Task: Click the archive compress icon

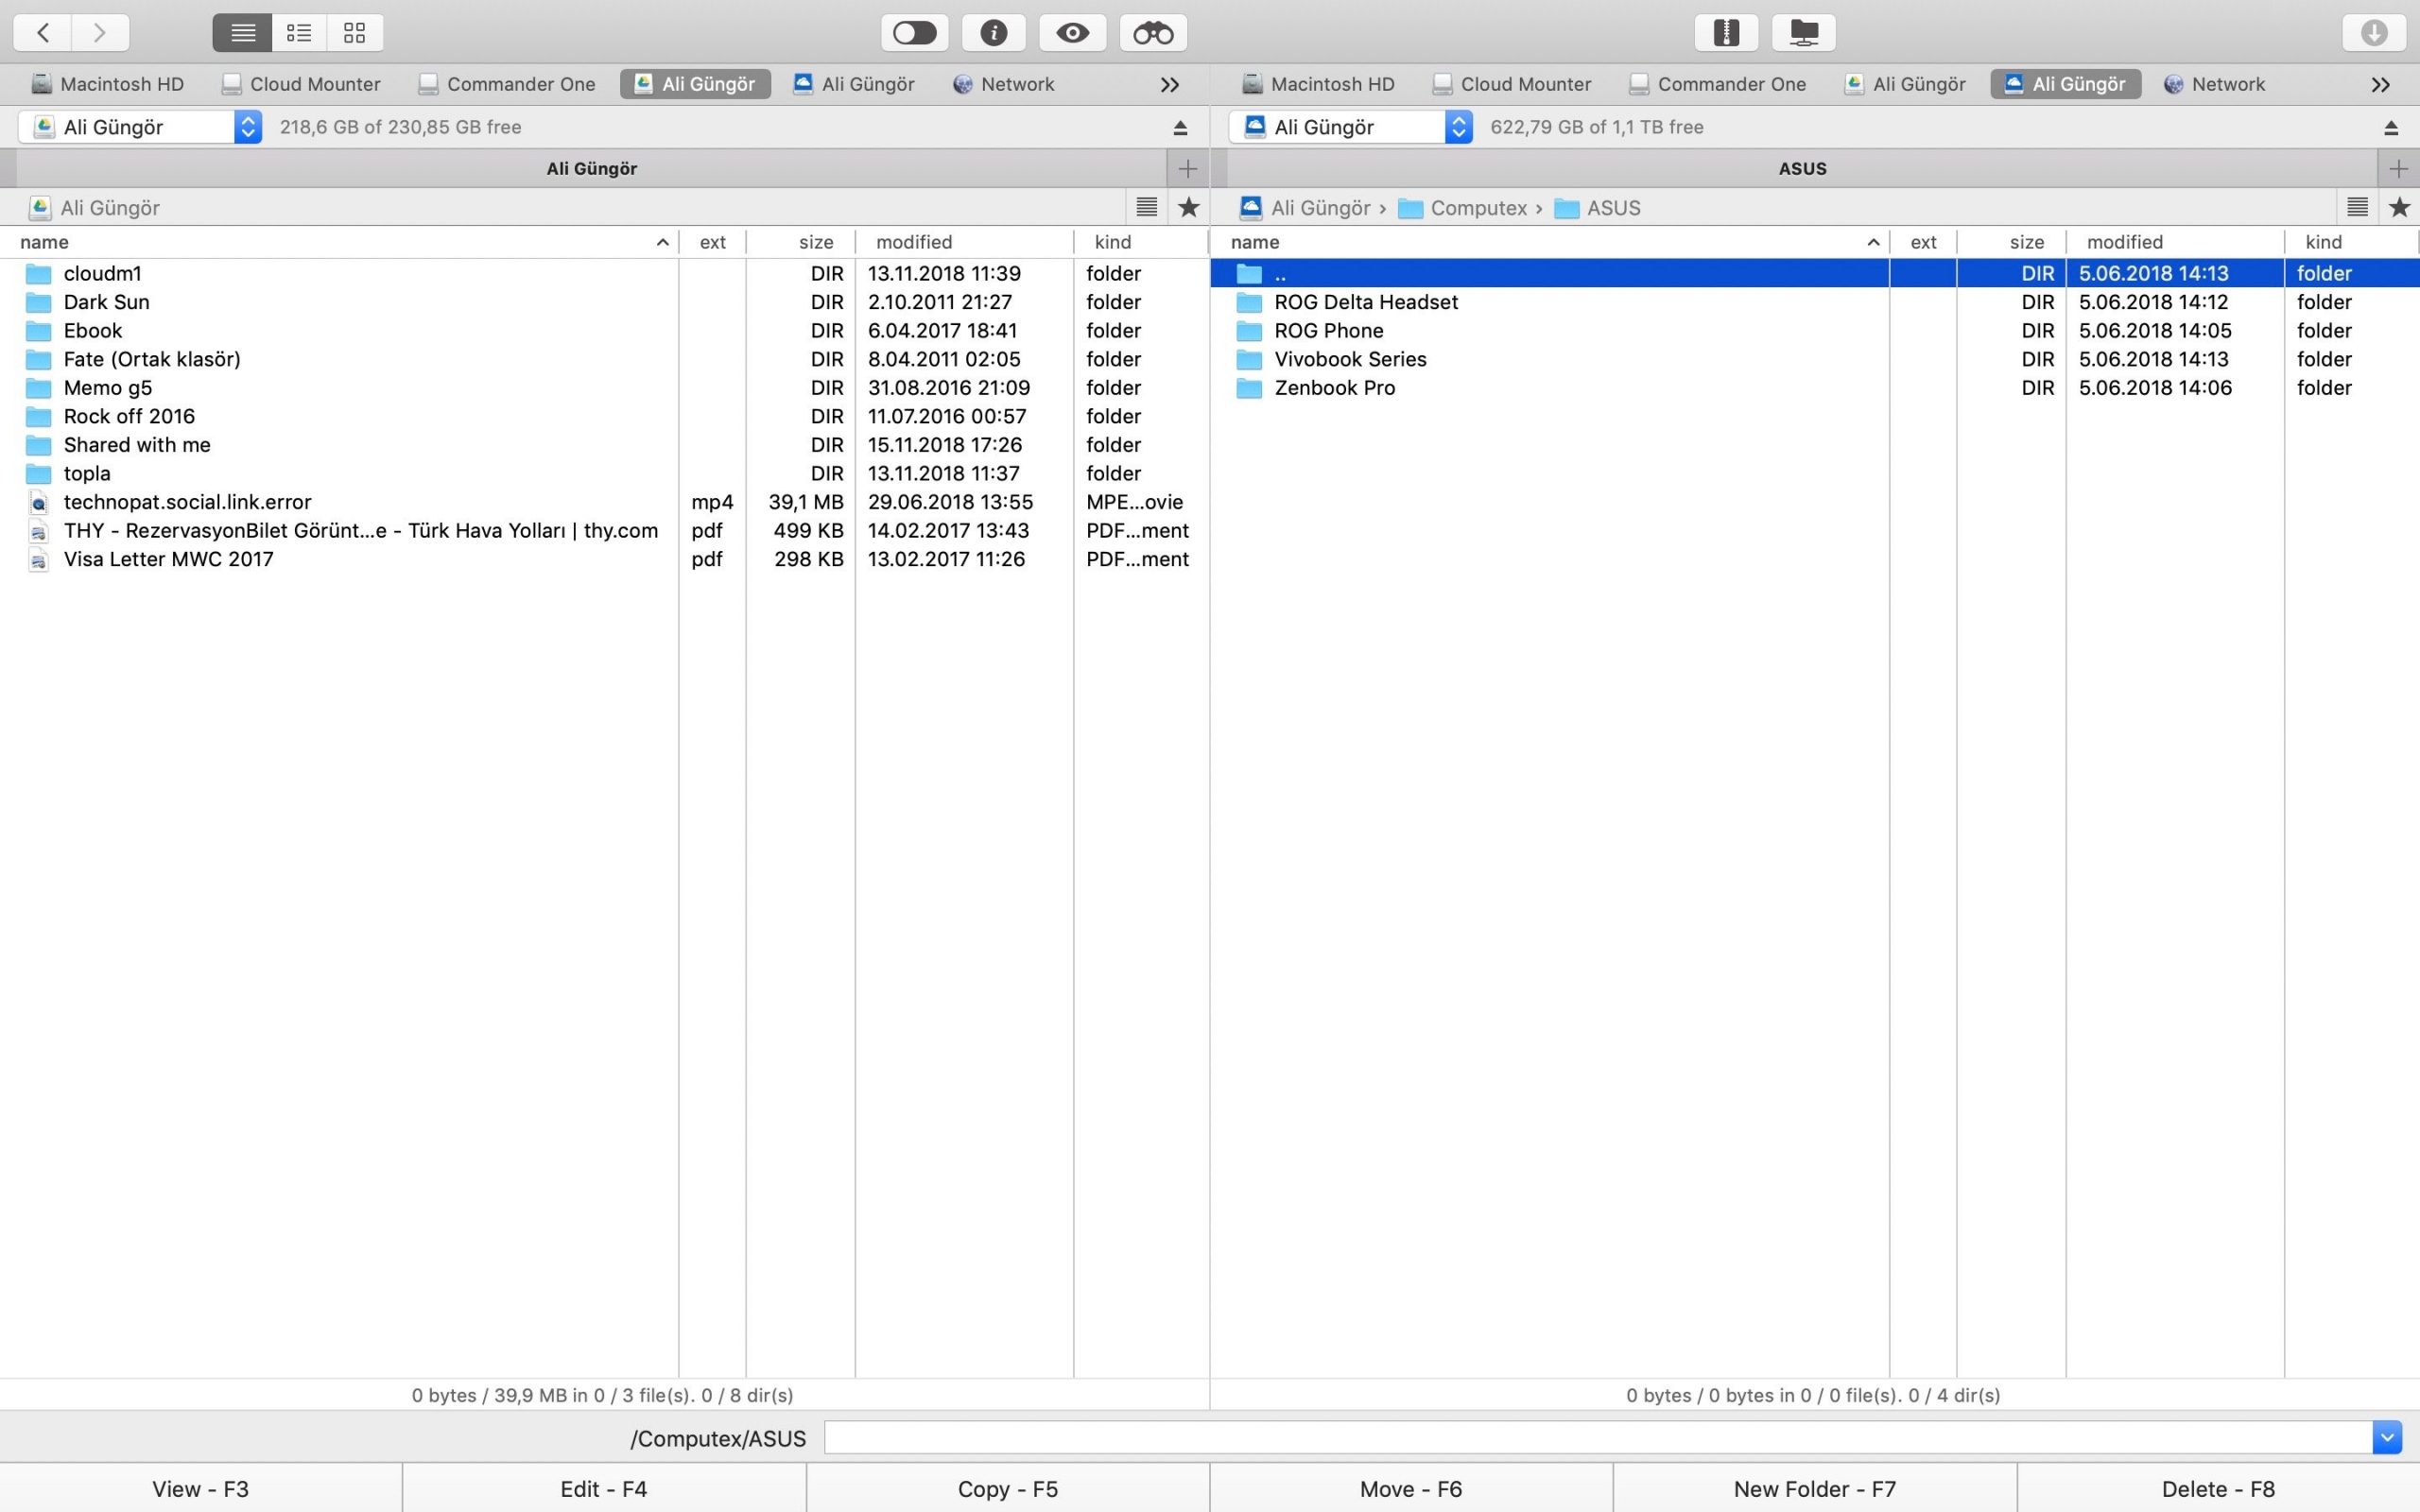Action: [x=1726, y=33]
